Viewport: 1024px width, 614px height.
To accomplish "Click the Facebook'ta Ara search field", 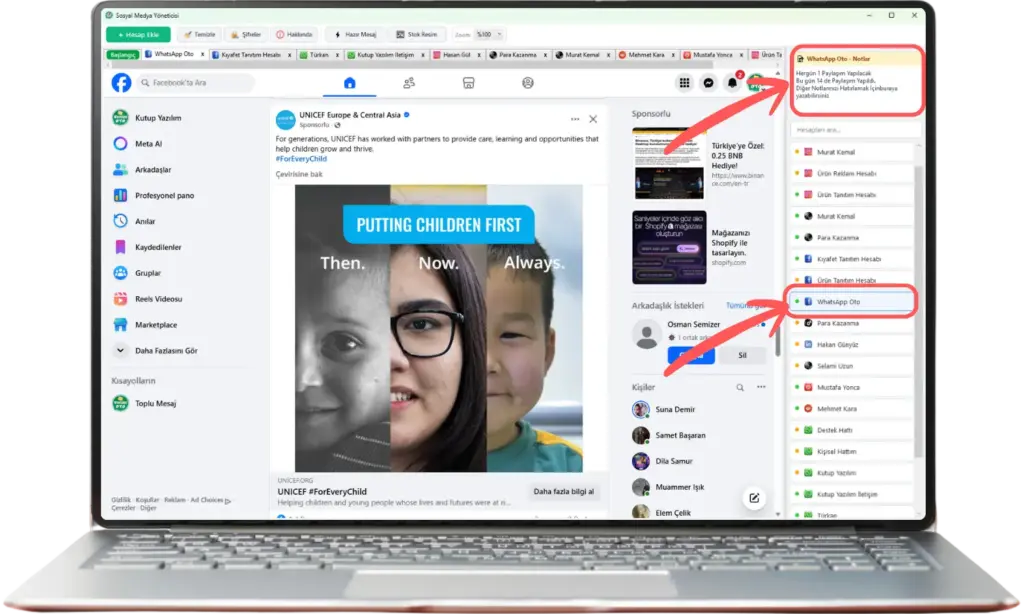I will tap(195, 83).
